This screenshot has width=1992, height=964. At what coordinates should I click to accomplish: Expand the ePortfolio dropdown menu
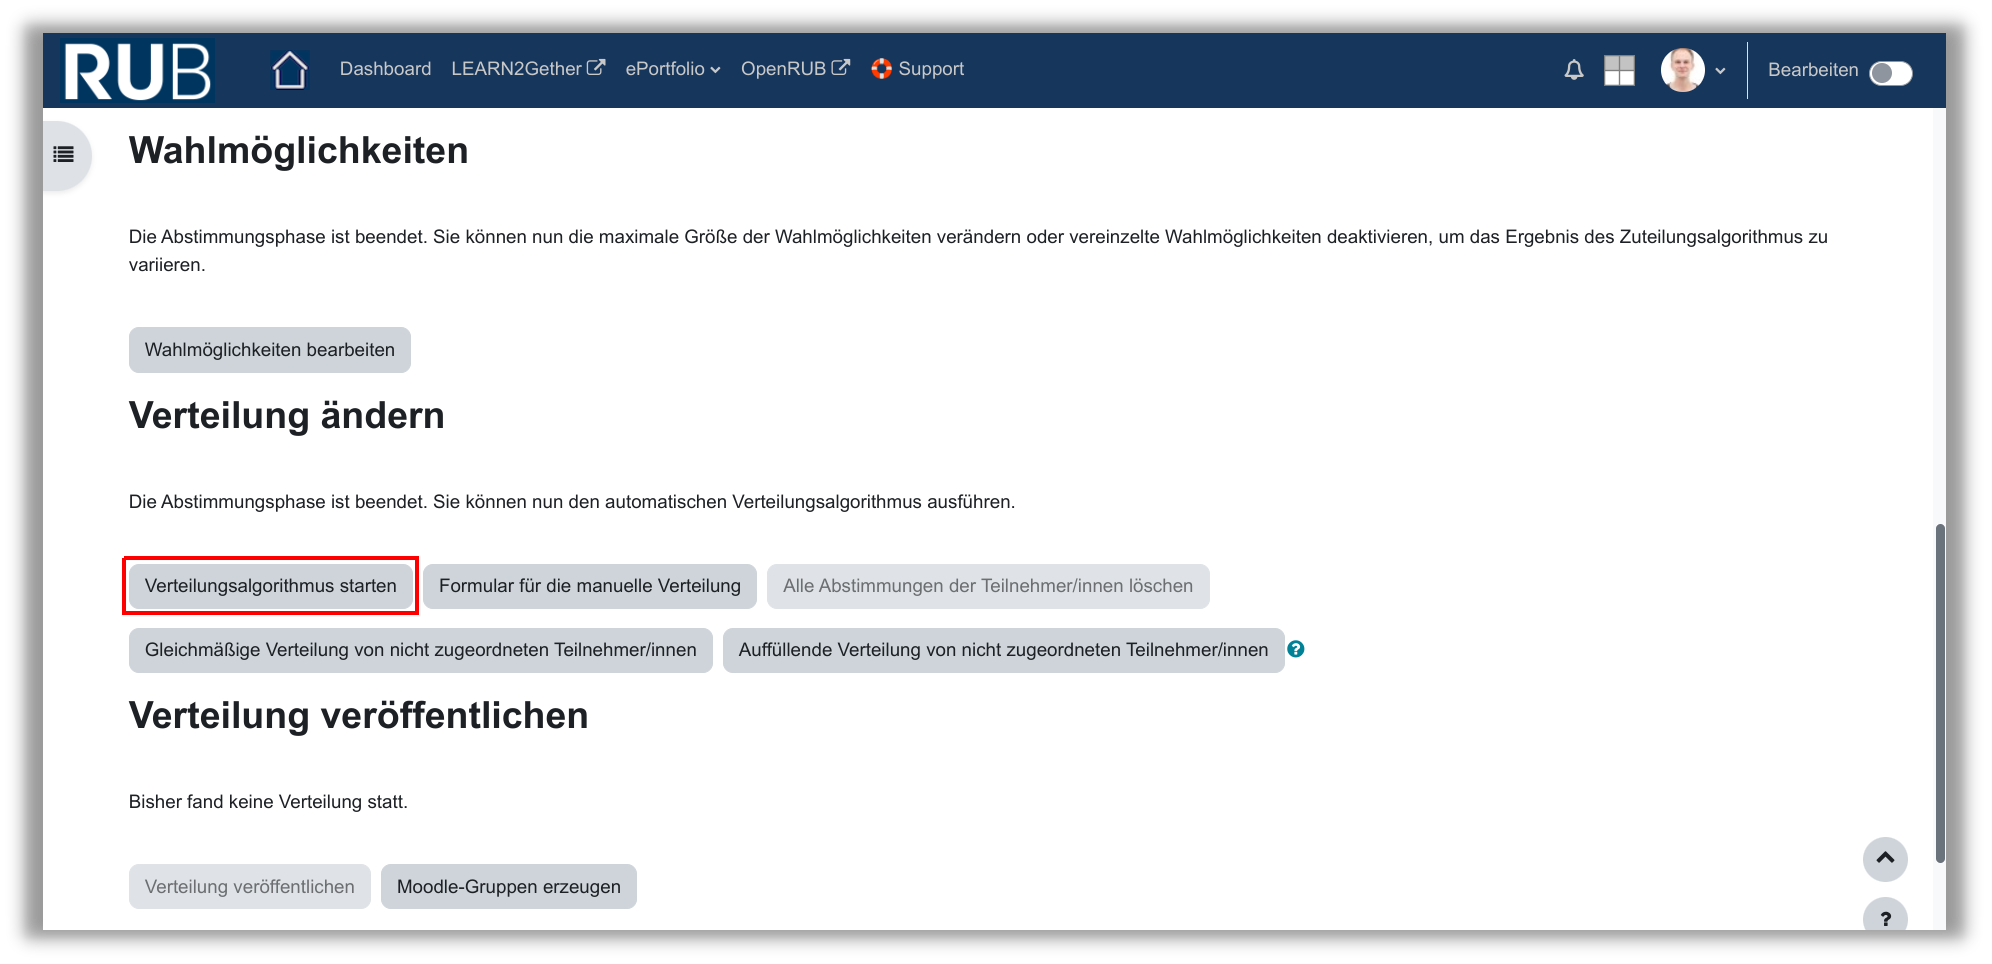[x=672, y=69]
